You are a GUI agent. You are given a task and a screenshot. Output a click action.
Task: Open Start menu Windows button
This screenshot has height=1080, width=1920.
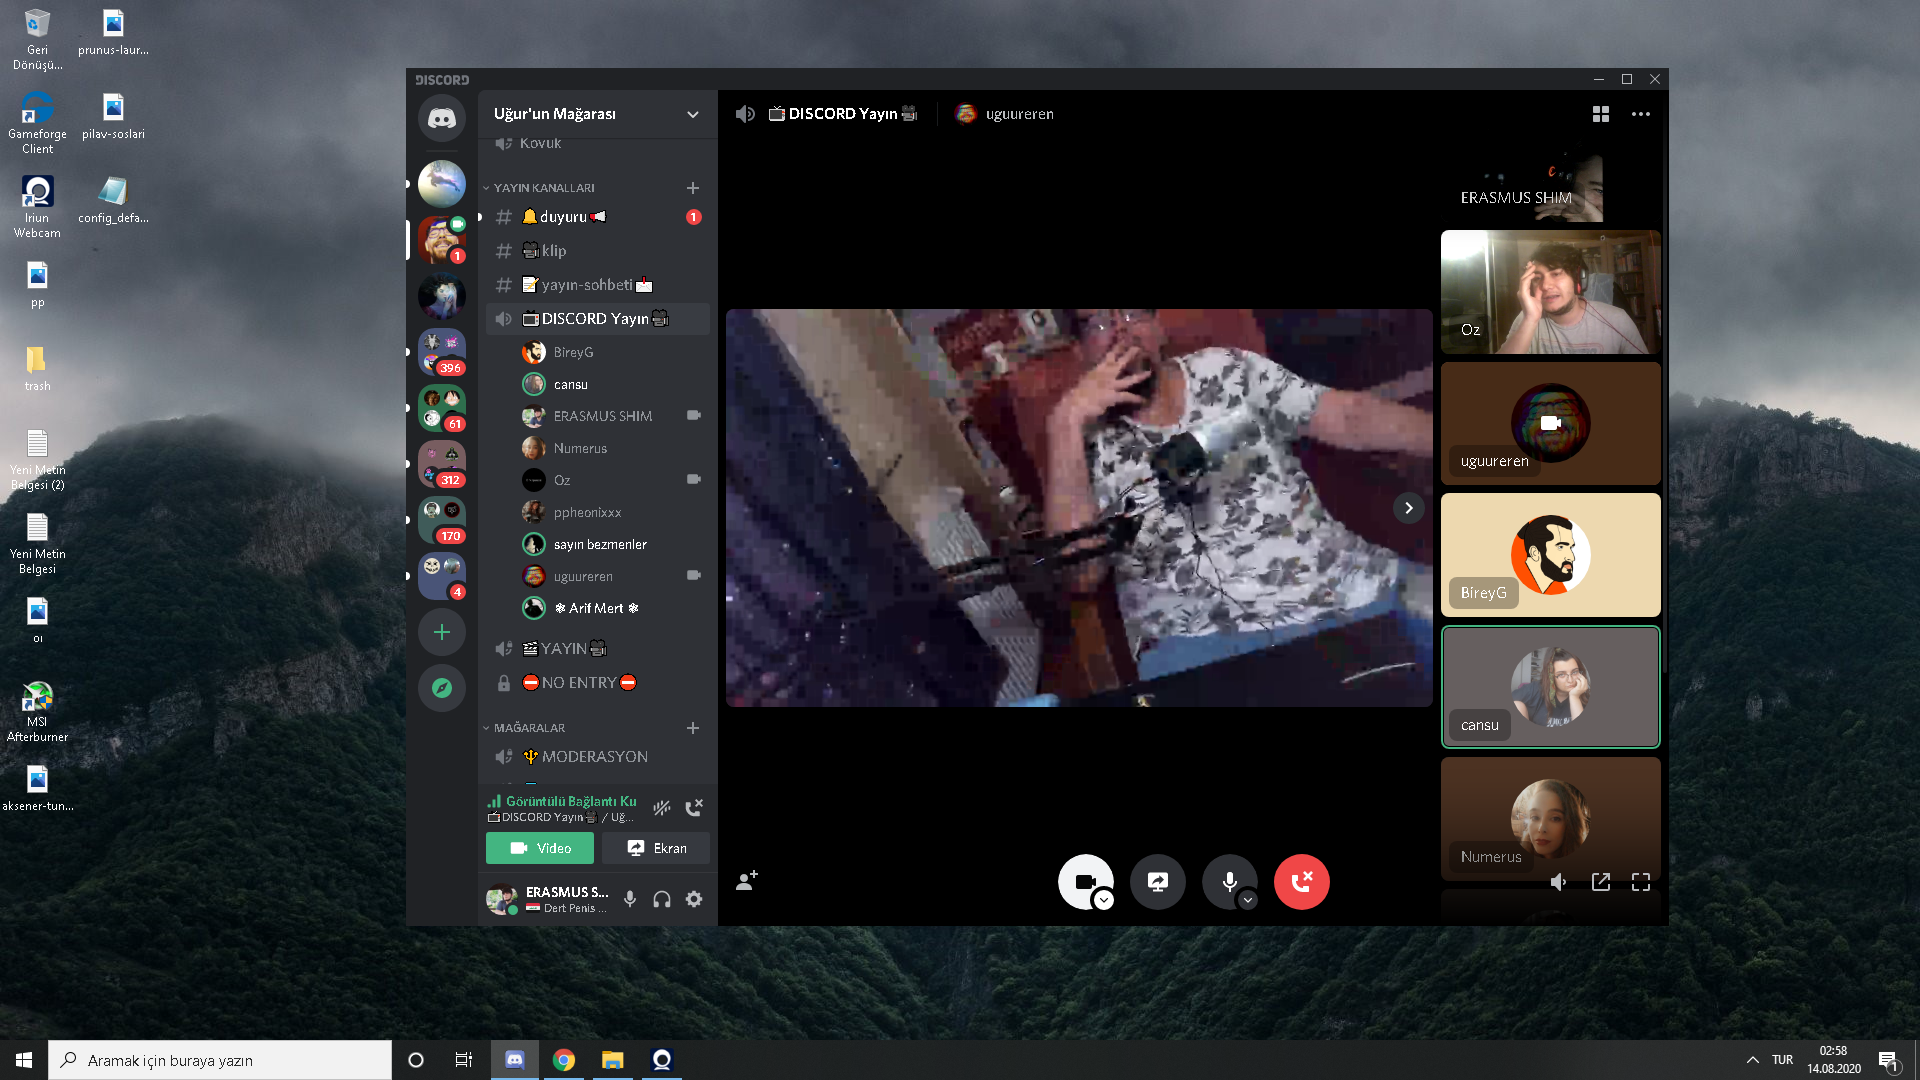tap(24, 1060)
